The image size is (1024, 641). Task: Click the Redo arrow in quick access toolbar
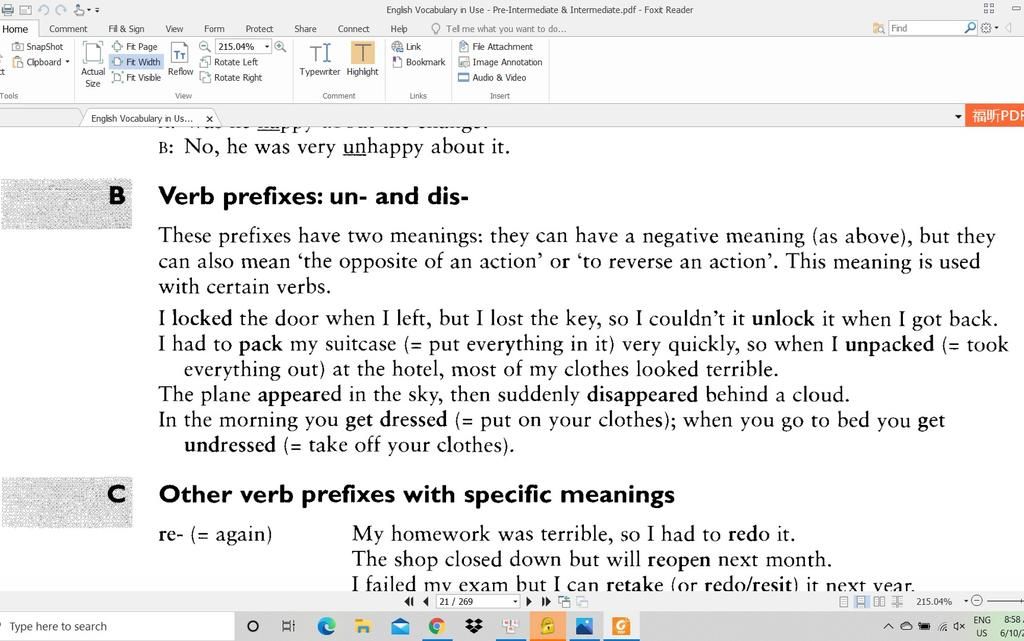click(x=61, y=10)
